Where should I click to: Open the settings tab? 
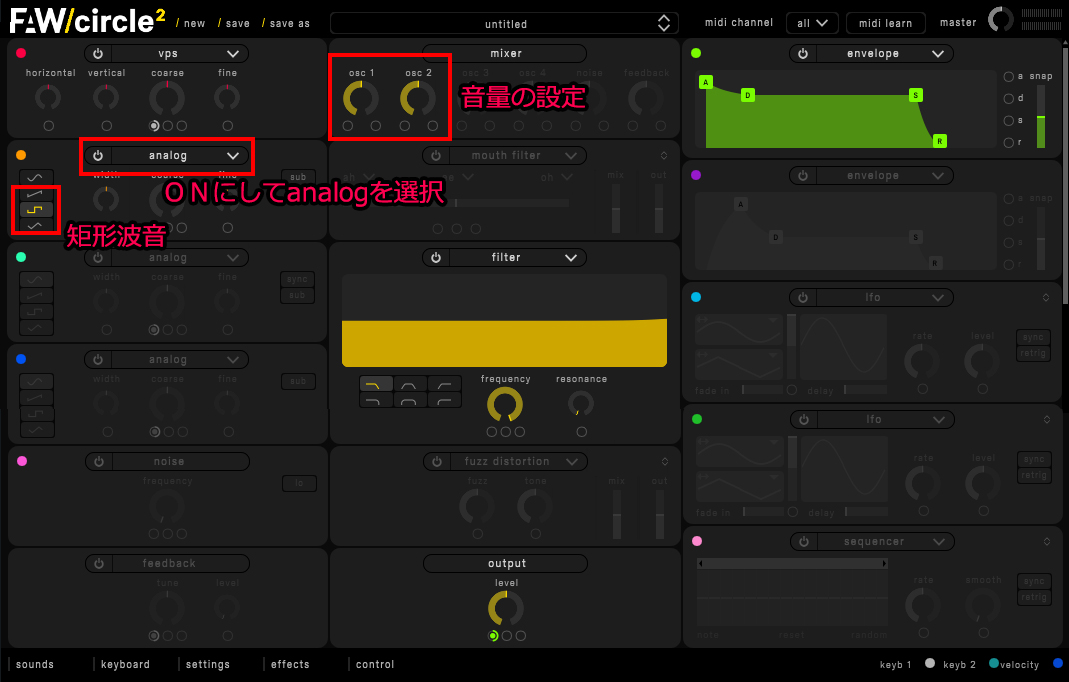pos(208,664)
